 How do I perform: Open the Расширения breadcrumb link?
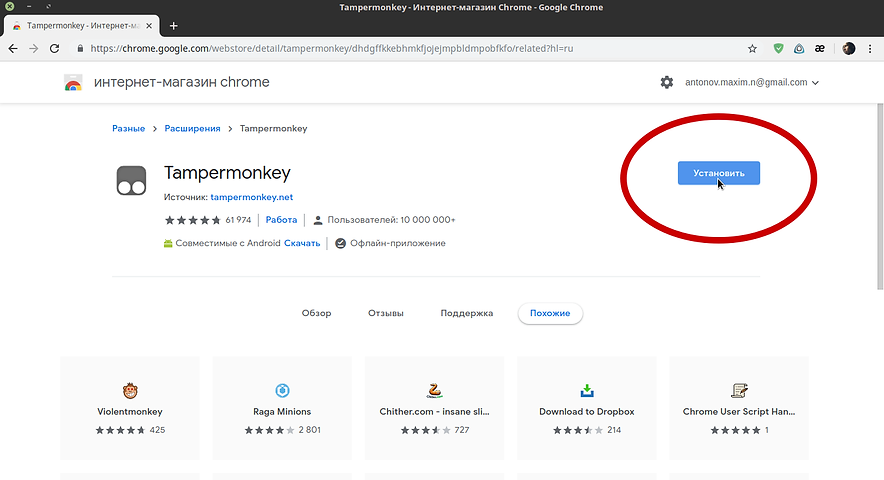pos(192,129)
